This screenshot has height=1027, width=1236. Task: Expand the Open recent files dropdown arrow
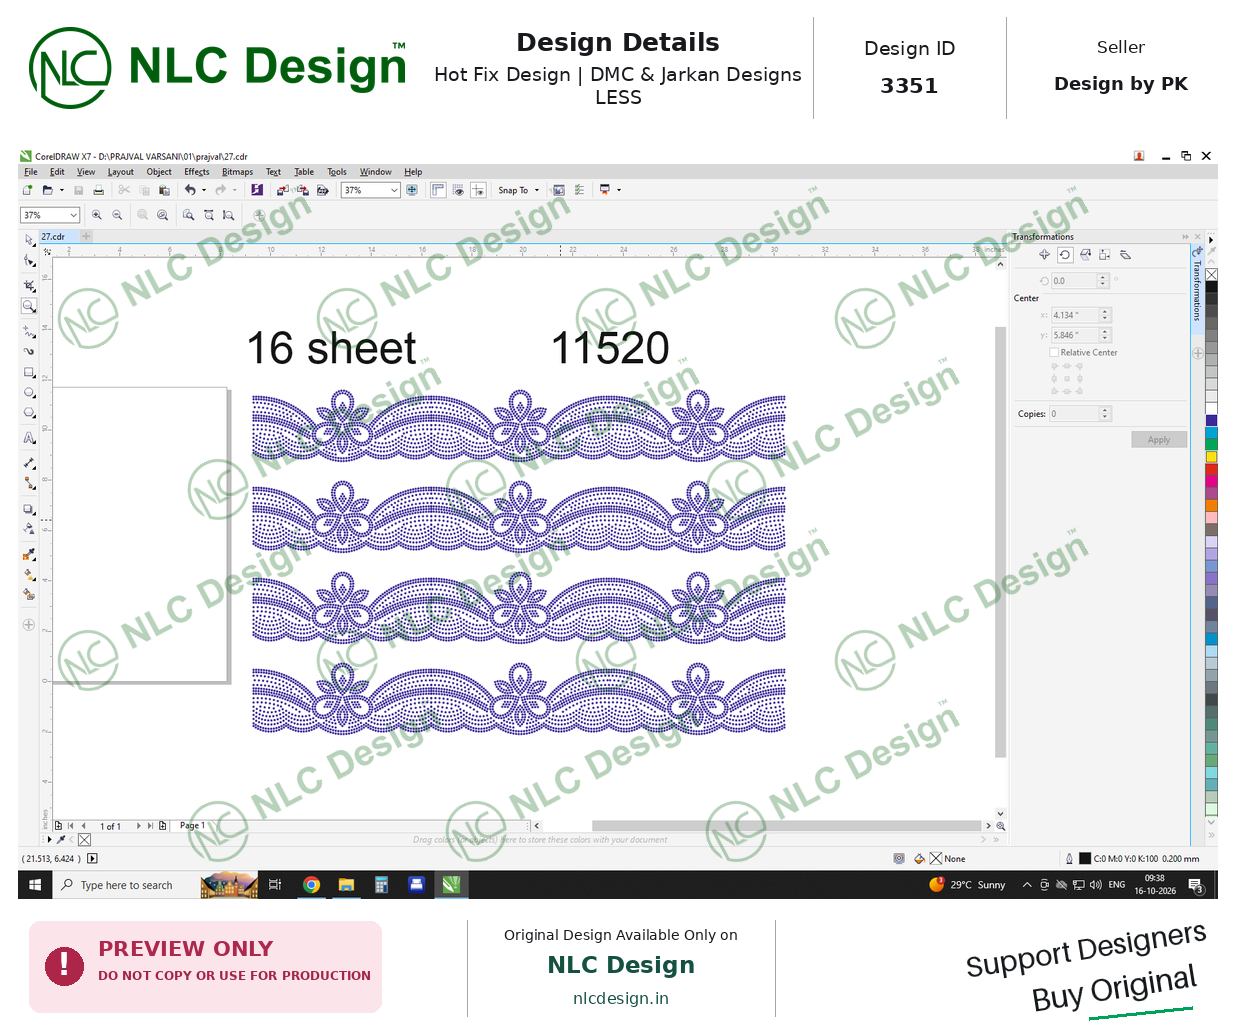(61, 190)
